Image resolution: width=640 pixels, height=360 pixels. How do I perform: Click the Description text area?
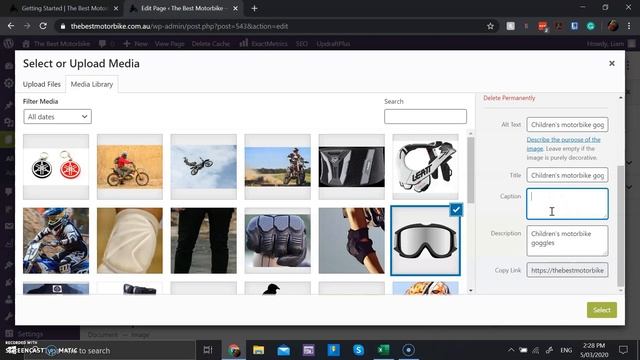click(567, 241)
